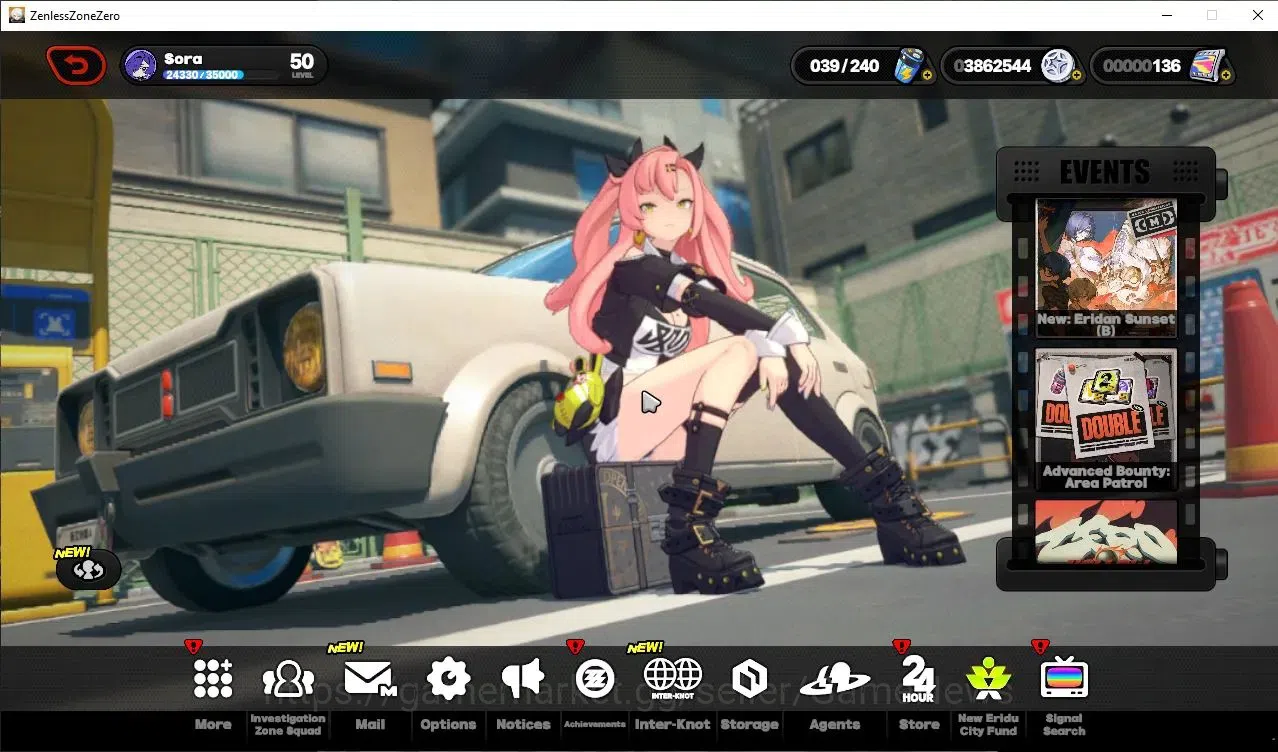The height and width of the screenshot is (752, 1278).
Task: Add battery charge with plus icon
Action: (929, 76)
